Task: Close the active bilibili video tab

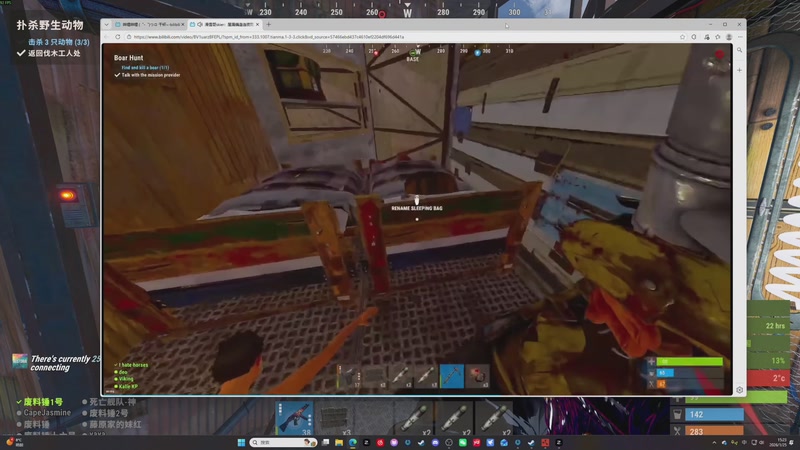Action: pos(257,24)
